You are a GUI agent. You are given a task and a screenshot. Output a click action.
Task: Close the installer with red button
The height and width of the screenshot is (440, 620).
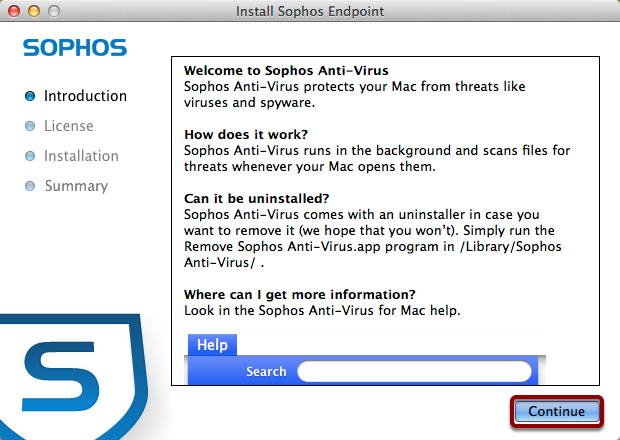pos(14,11)
